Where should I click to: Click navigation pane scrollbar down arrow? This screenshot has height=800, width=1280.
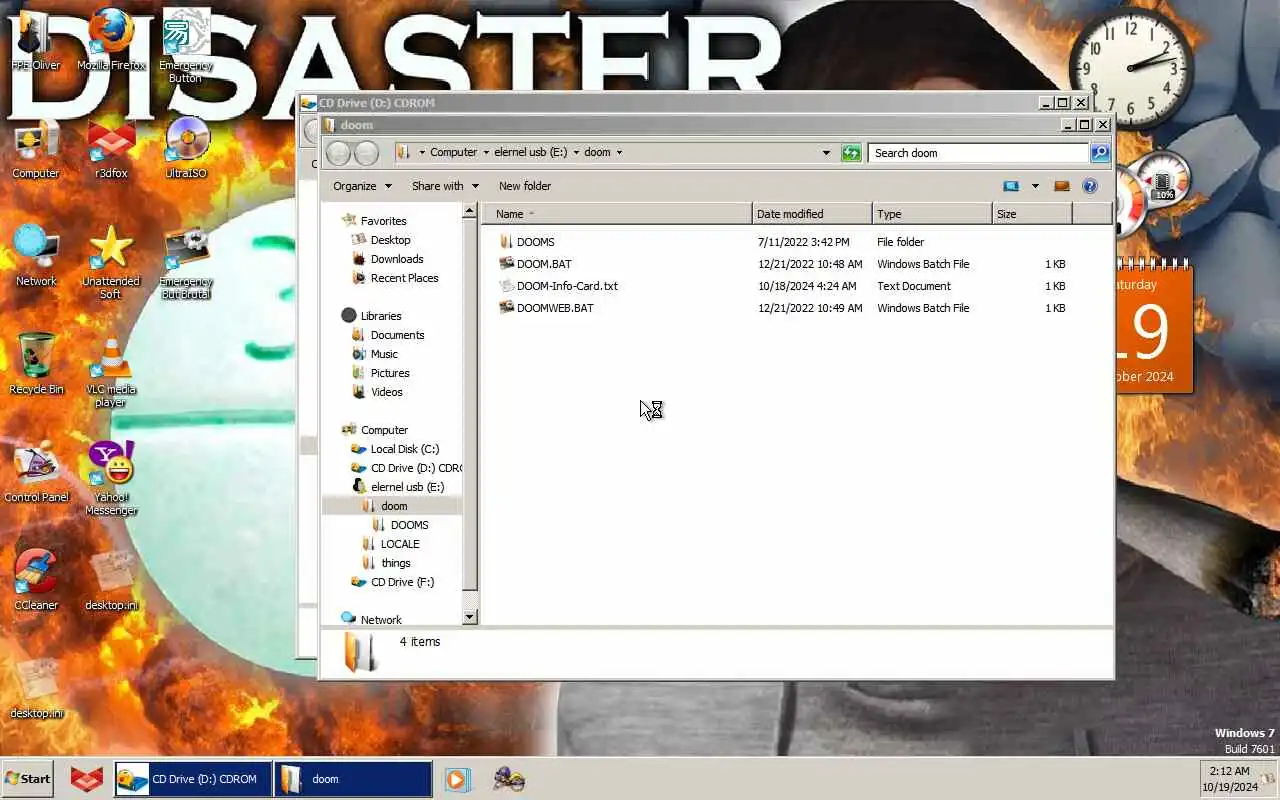(470, 618)
